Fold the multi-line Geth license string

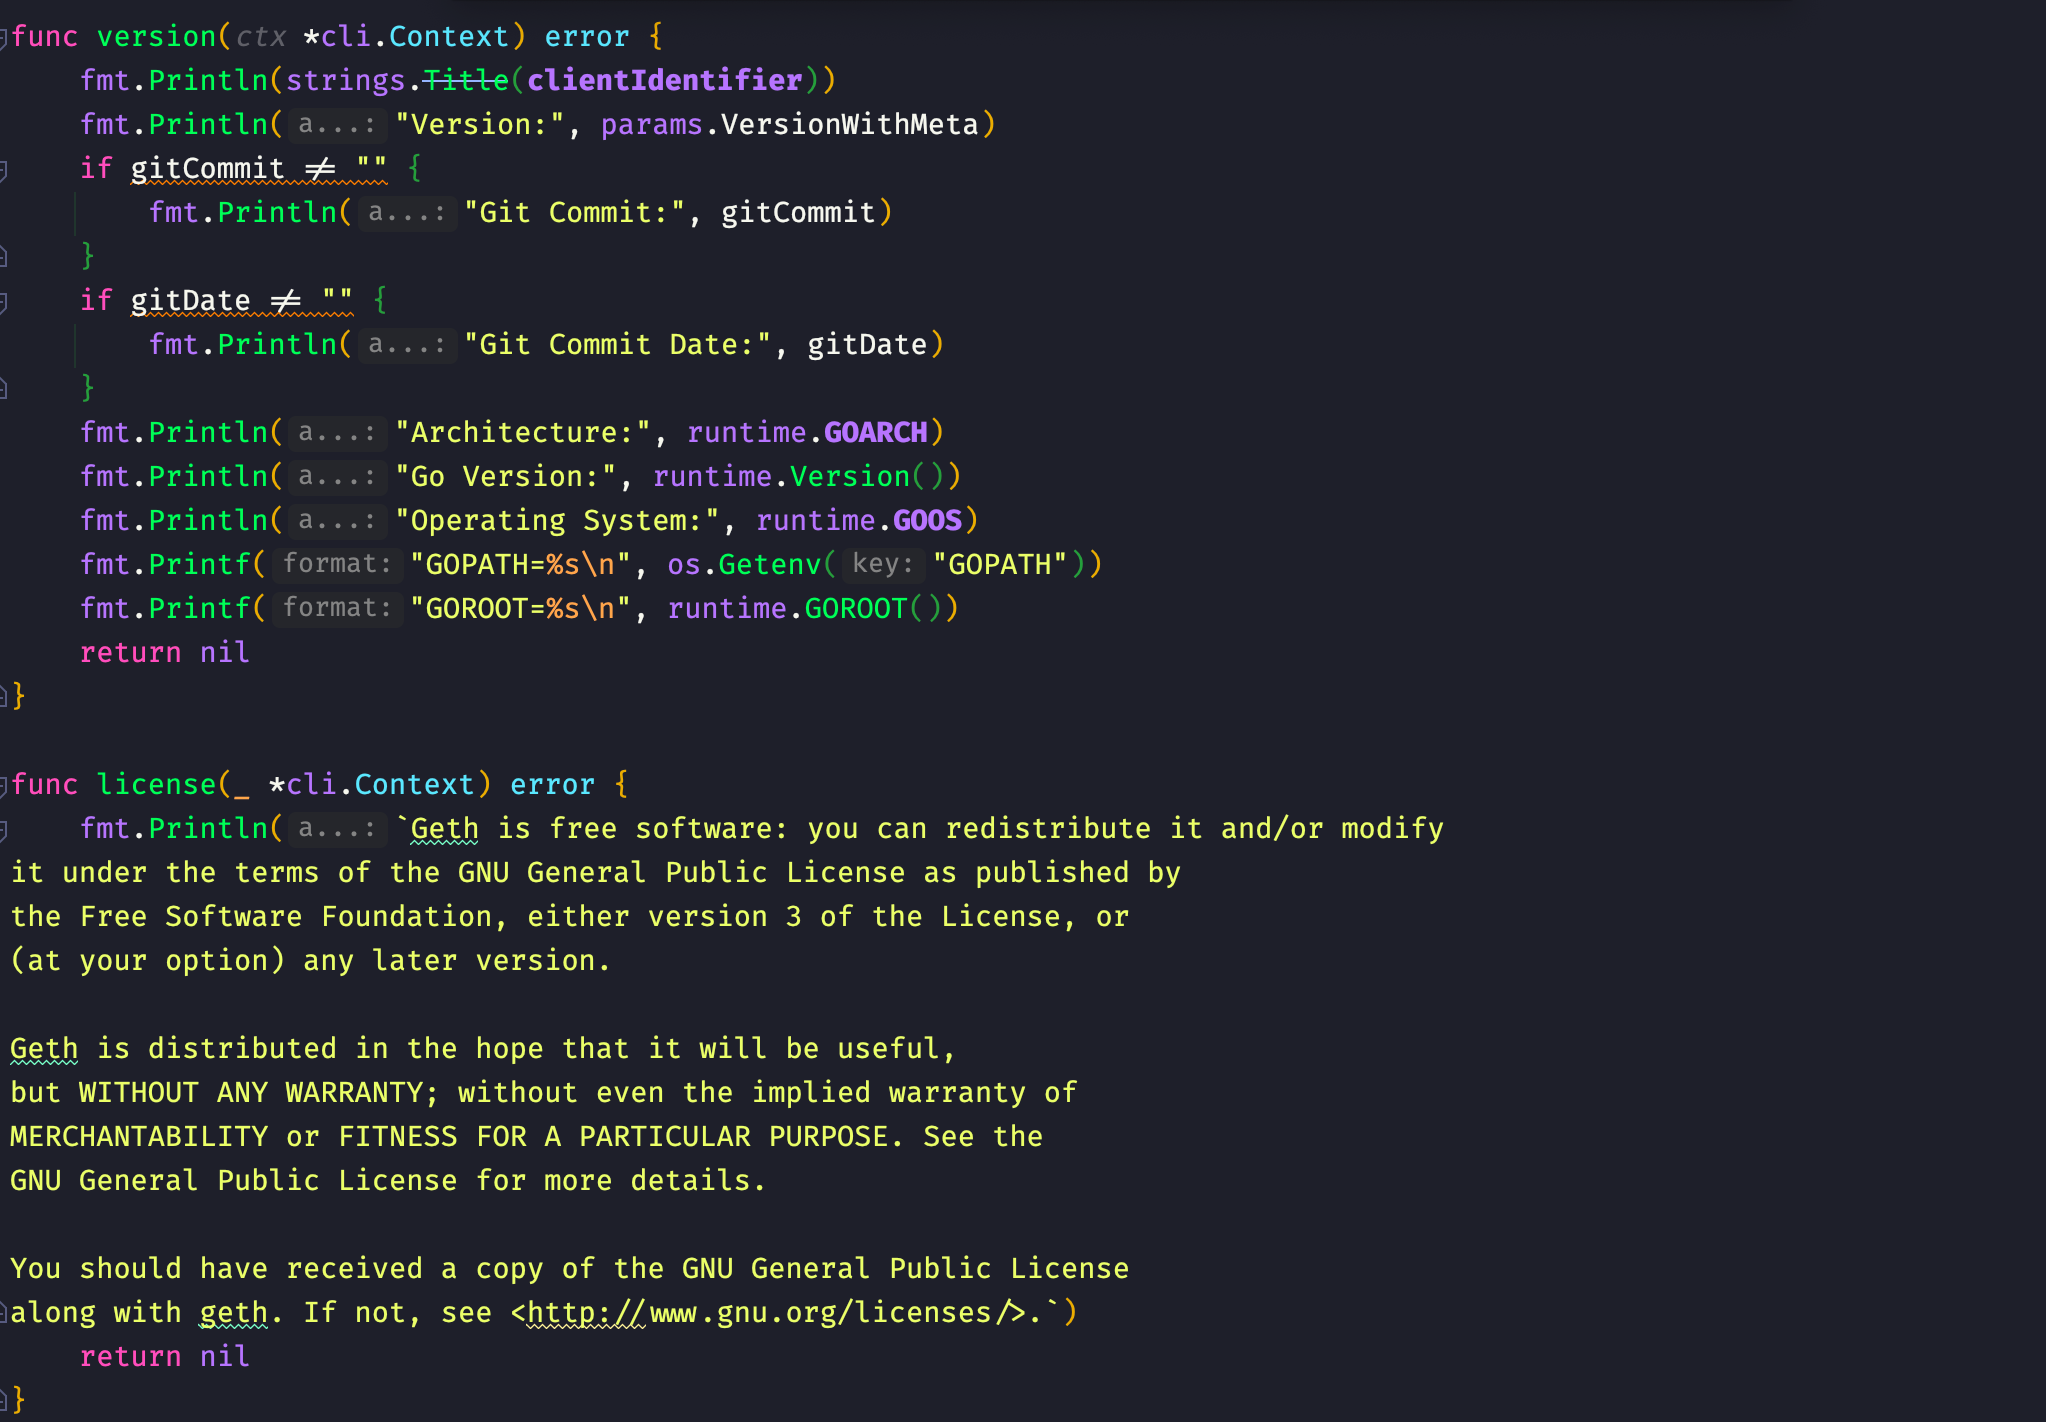(4, 829)
